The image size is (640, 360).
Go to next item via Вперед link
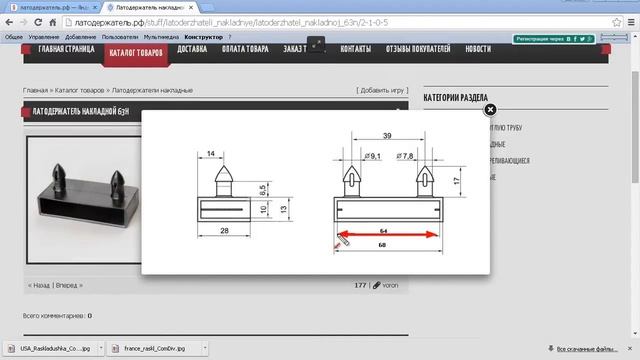point(69,285)
